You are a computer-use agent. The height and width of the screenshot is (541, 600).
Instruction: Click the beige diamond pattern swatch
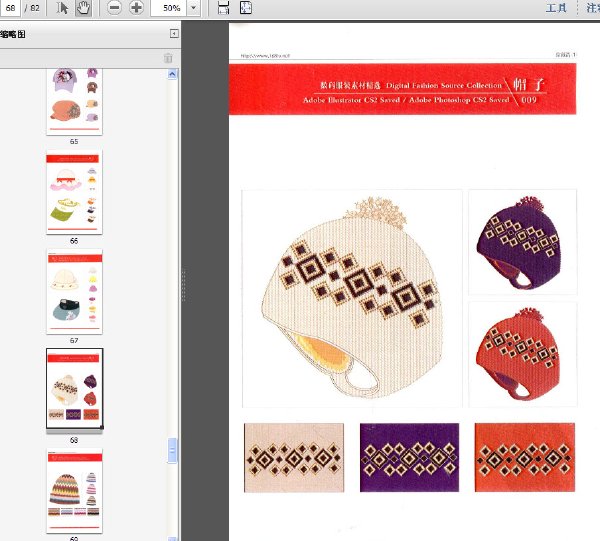pyautogui.click(x=294, y=457)
